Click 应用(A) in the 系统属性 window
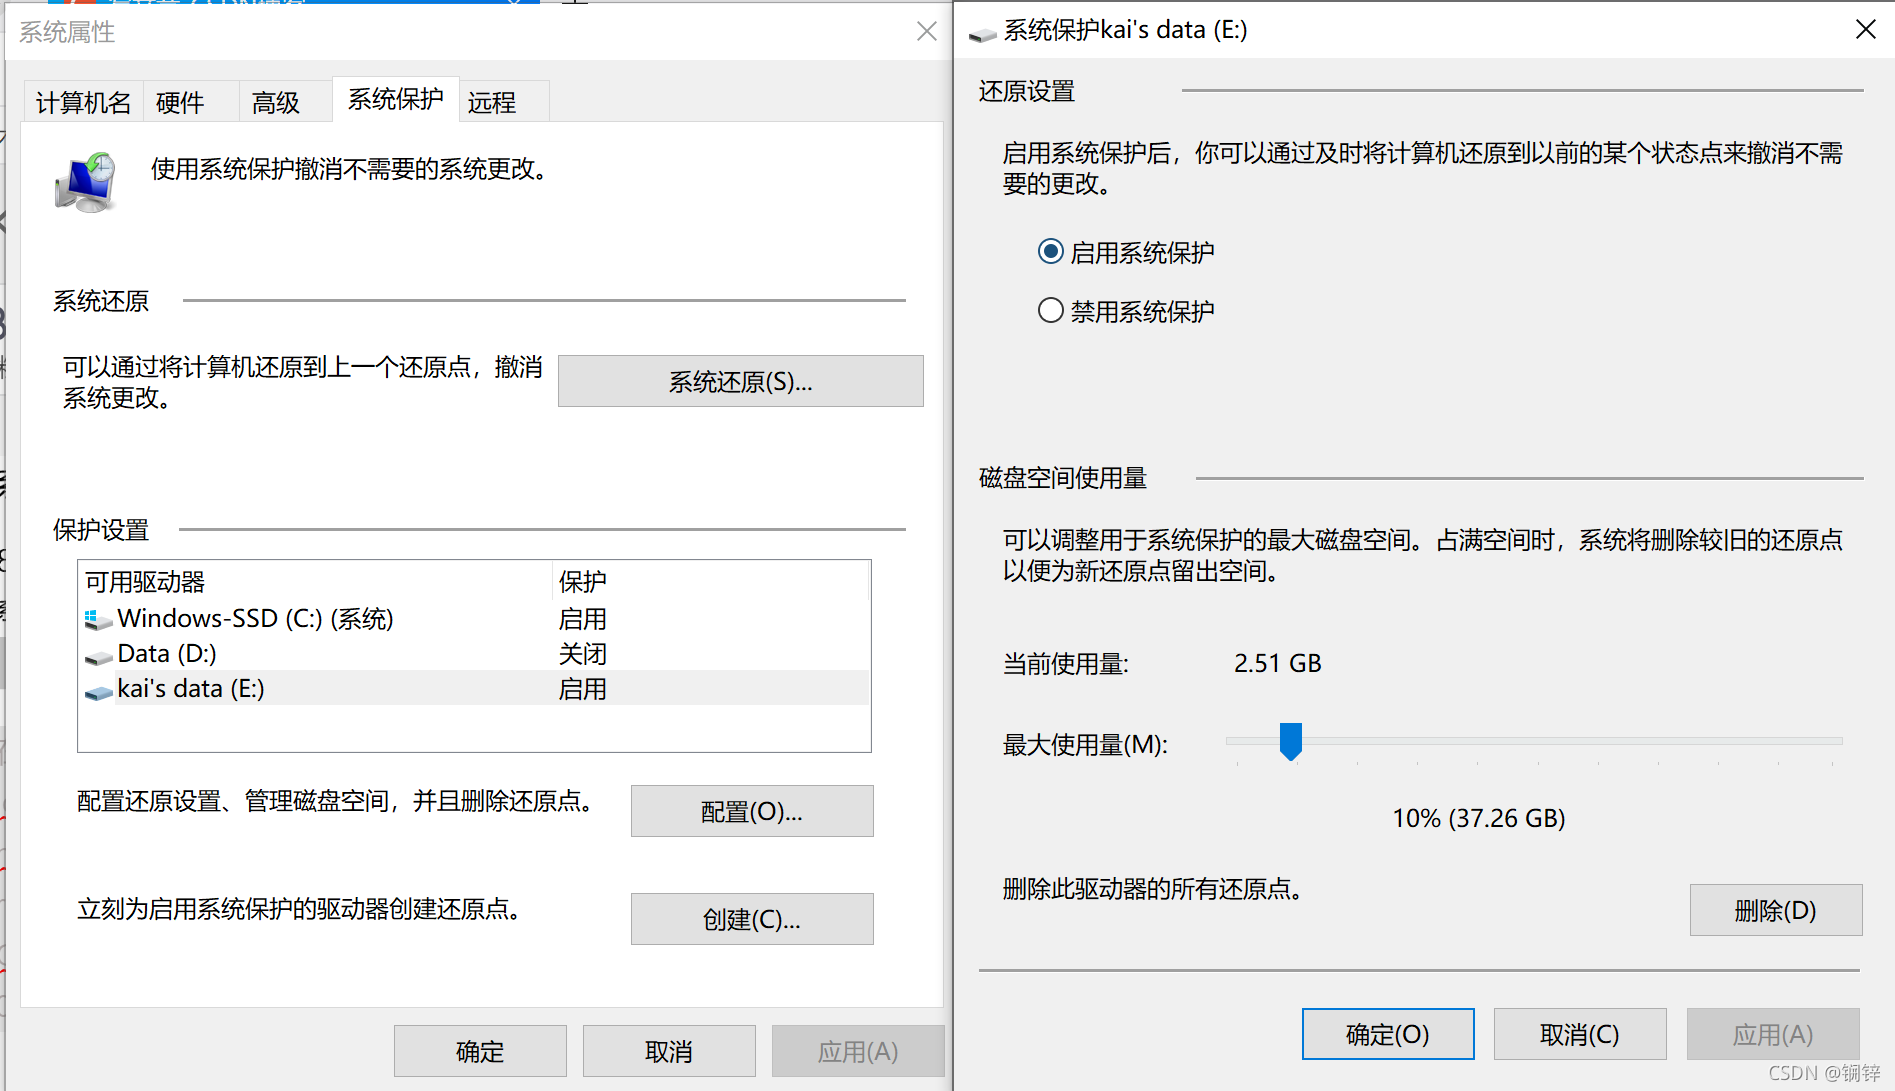 (x=858, y=1051)
